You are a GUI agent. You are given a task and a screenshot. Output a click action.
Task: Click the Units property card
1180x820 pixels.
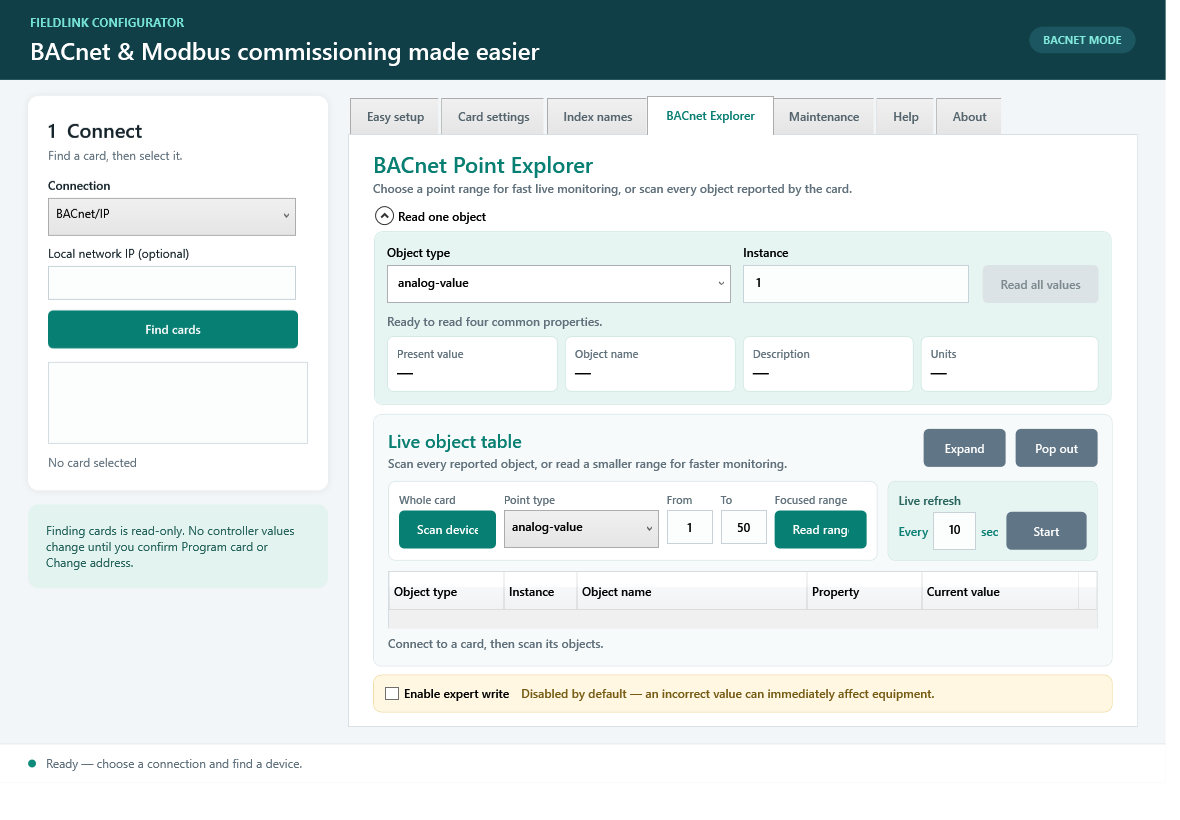(x=1009, y=364)
